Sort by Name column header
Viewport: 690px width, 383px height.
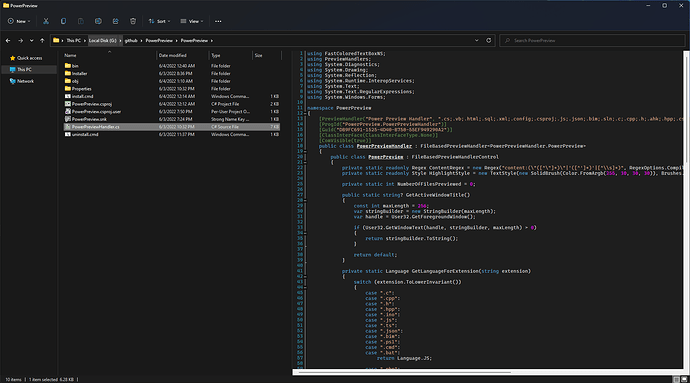[110, 55]
